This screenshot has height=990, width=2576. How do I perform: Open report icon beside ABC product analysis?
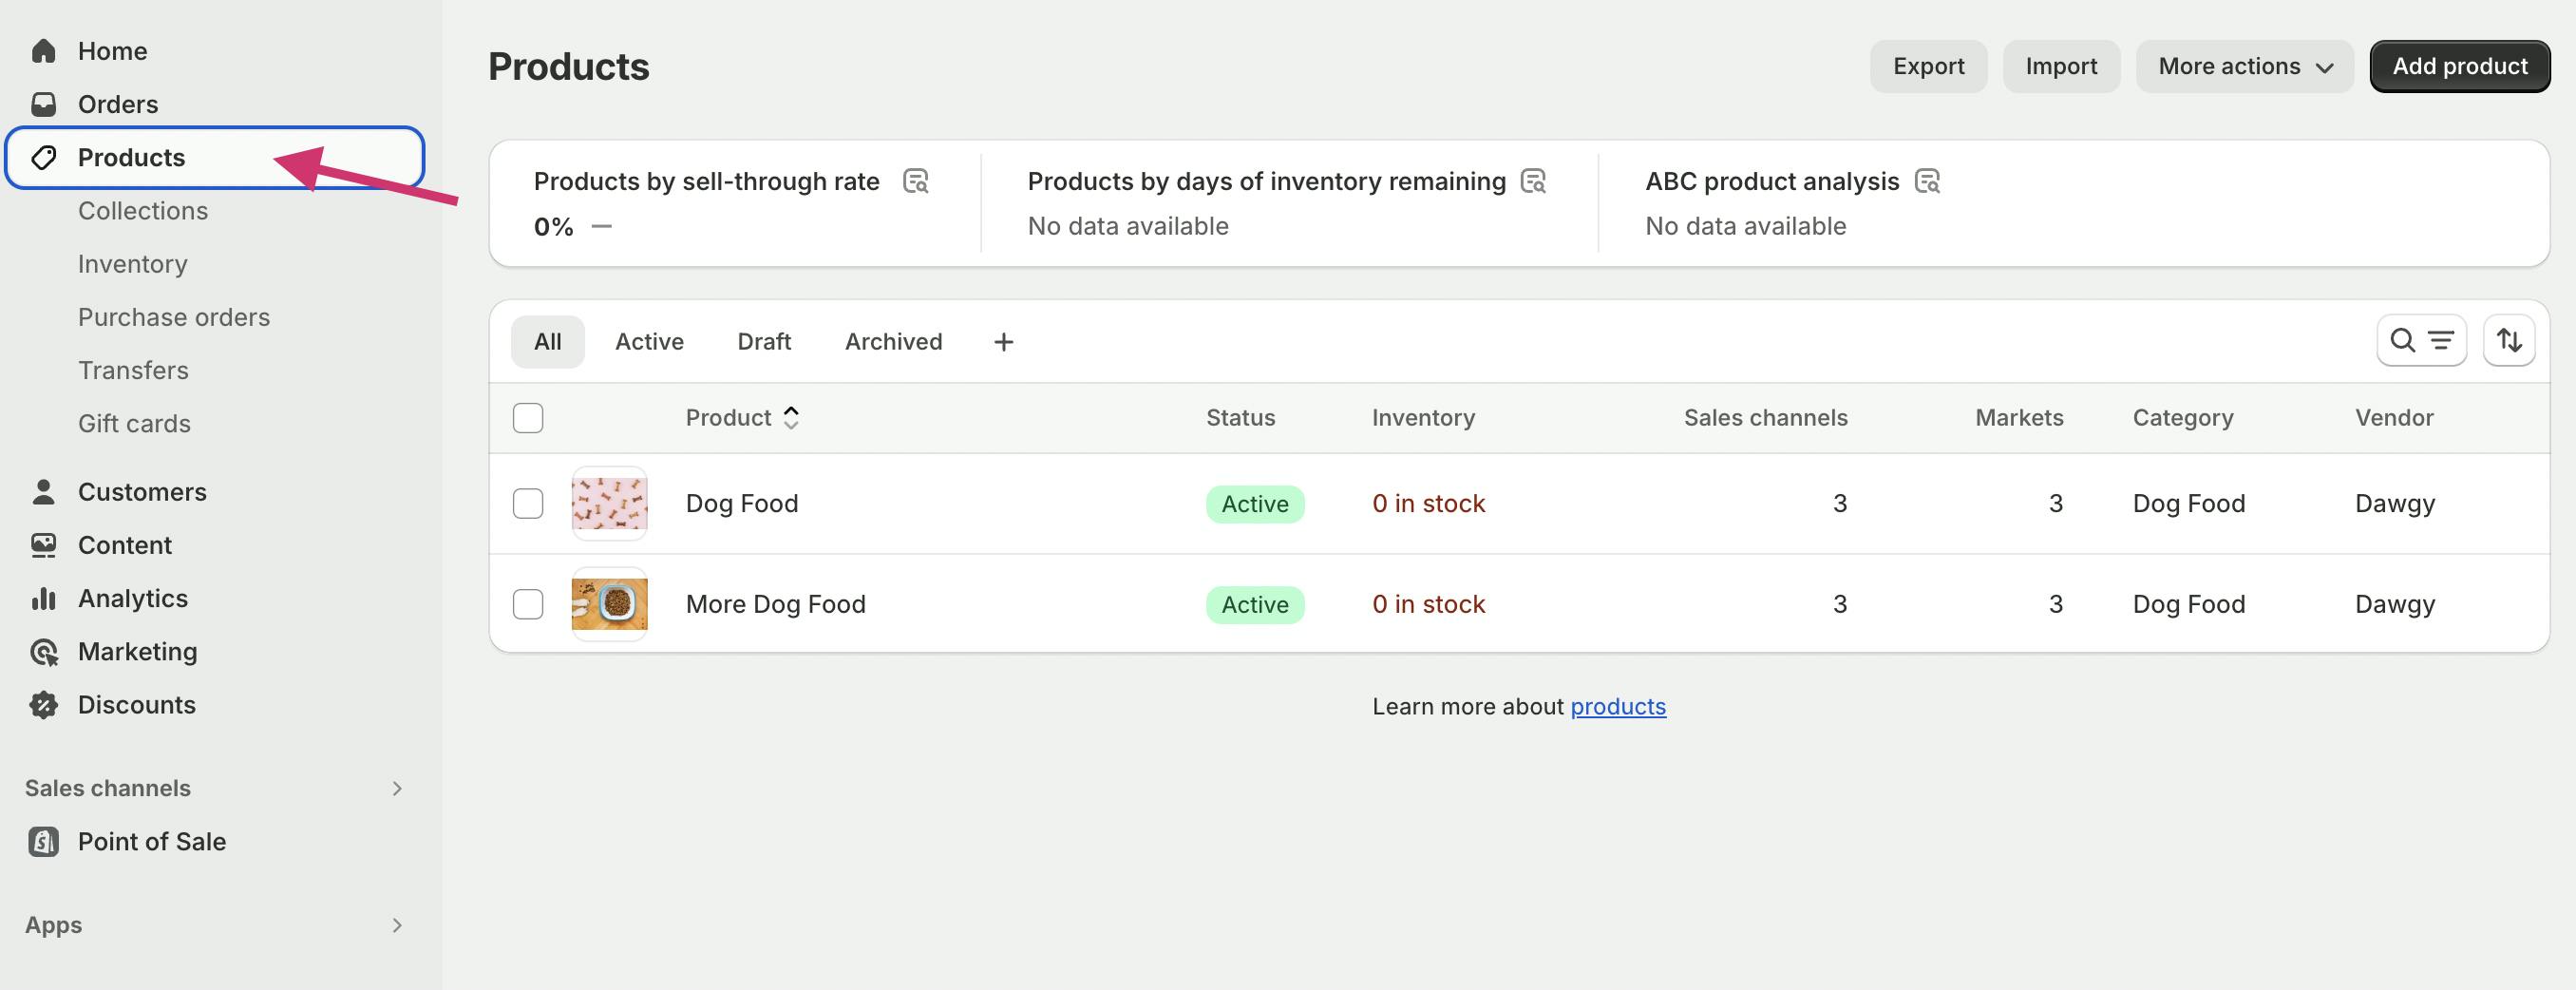pyautogui.click(x=1927, y=181)
